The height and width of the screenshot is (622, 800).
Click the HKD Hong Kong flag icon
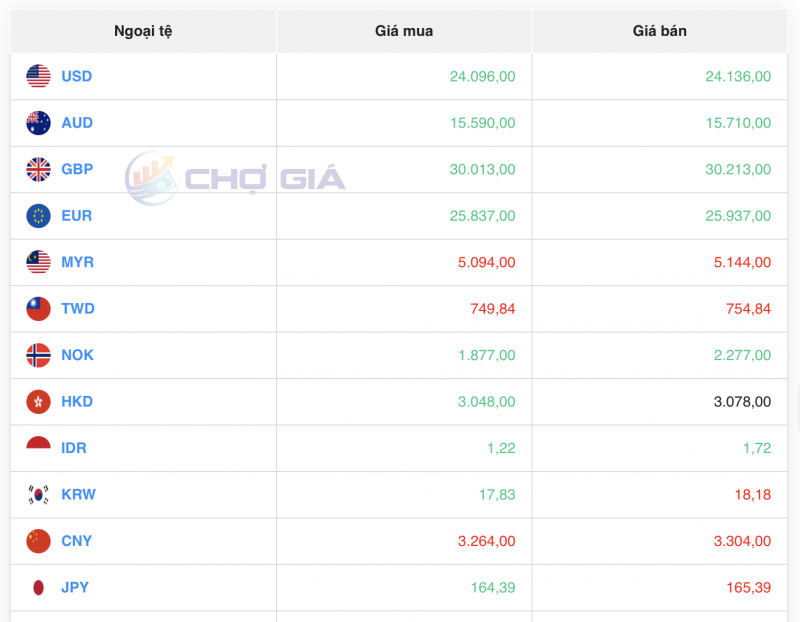tap(38, 401)
